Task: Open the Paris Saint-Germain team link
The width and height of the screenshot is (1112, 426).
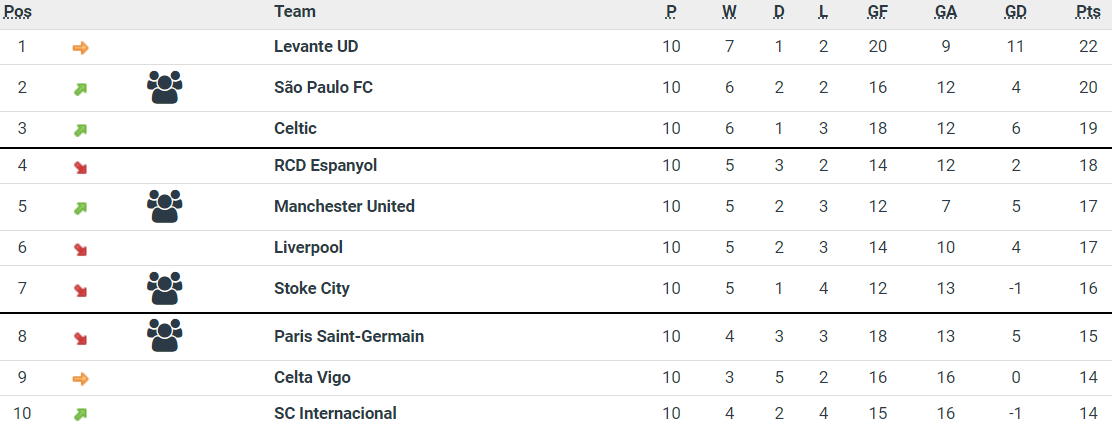Action: (349, 336)
